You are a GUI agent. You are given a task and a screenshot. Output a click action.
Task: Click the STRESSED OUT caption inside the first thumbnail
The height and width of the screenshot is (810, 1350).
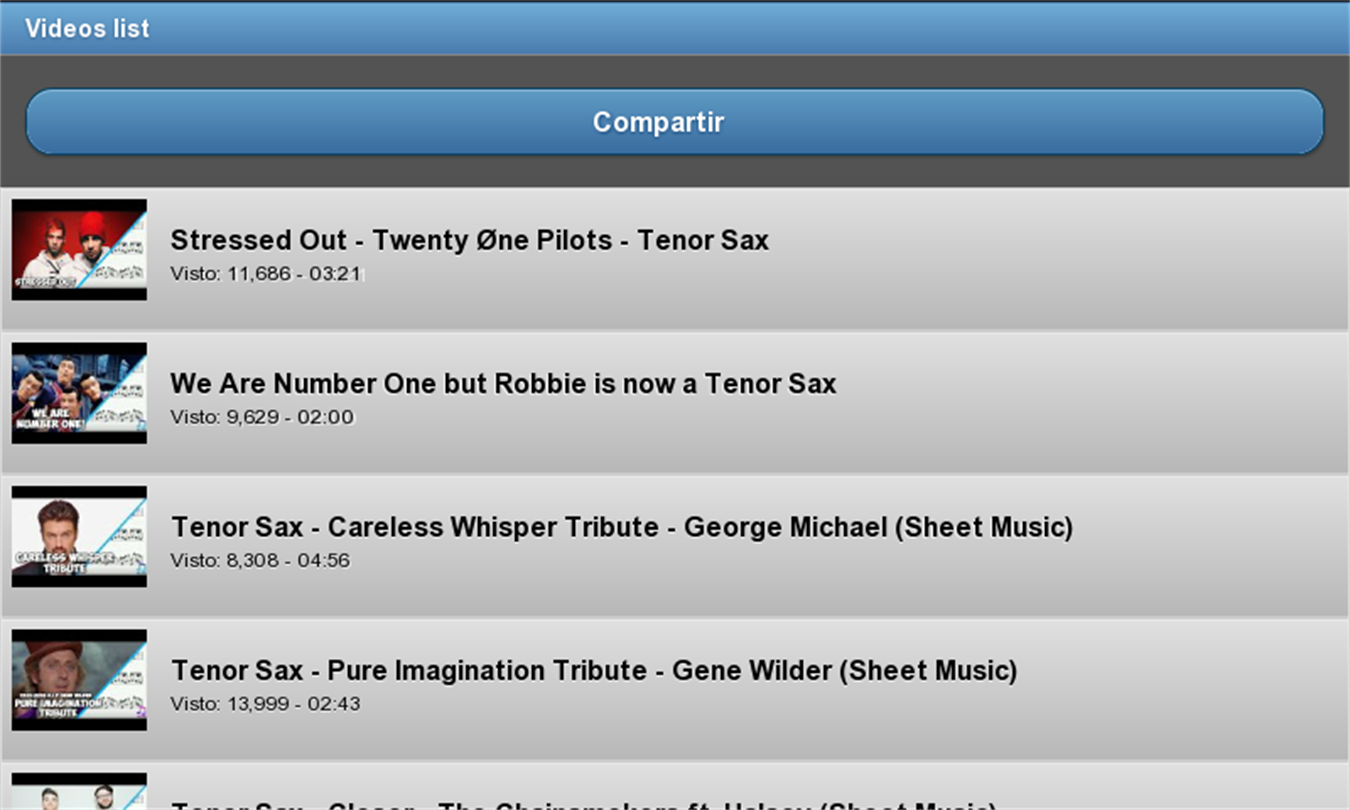[46, 282]
